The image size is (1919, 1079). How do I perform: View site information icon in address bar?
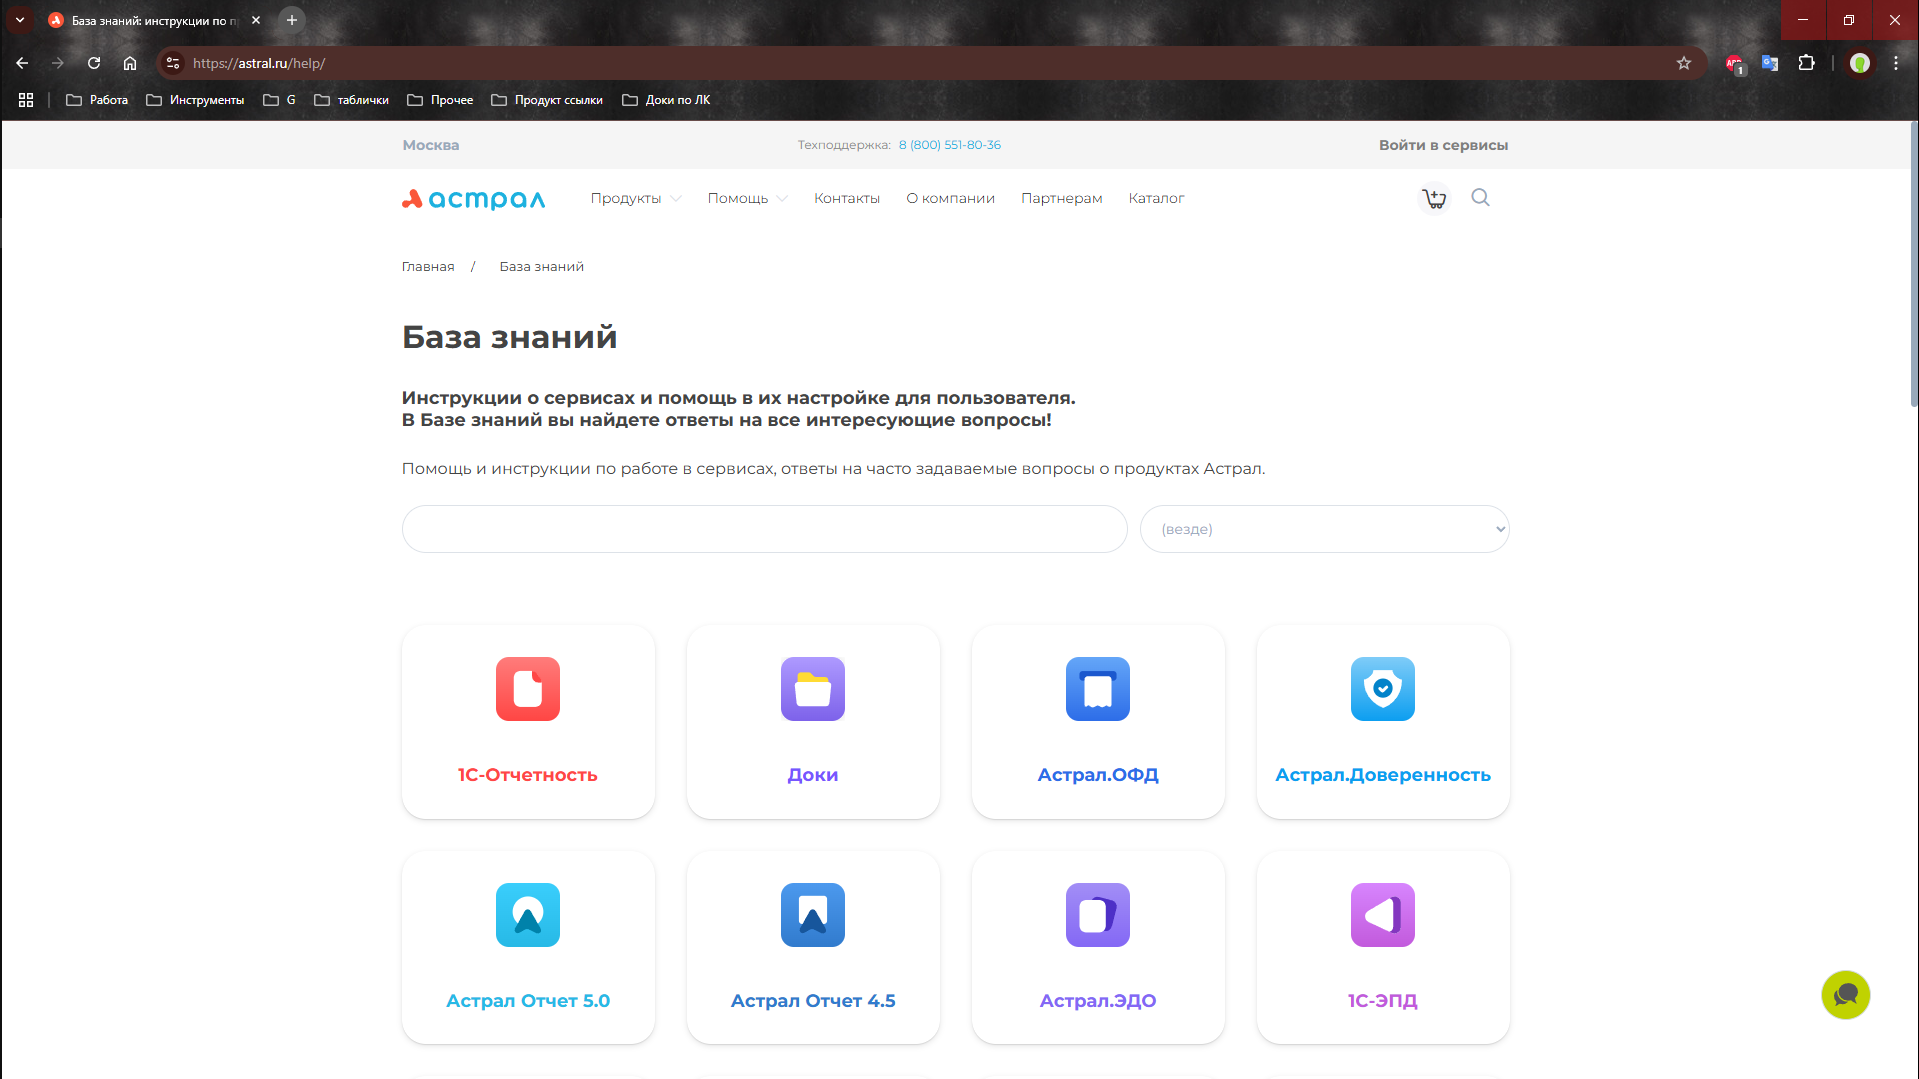173,63
